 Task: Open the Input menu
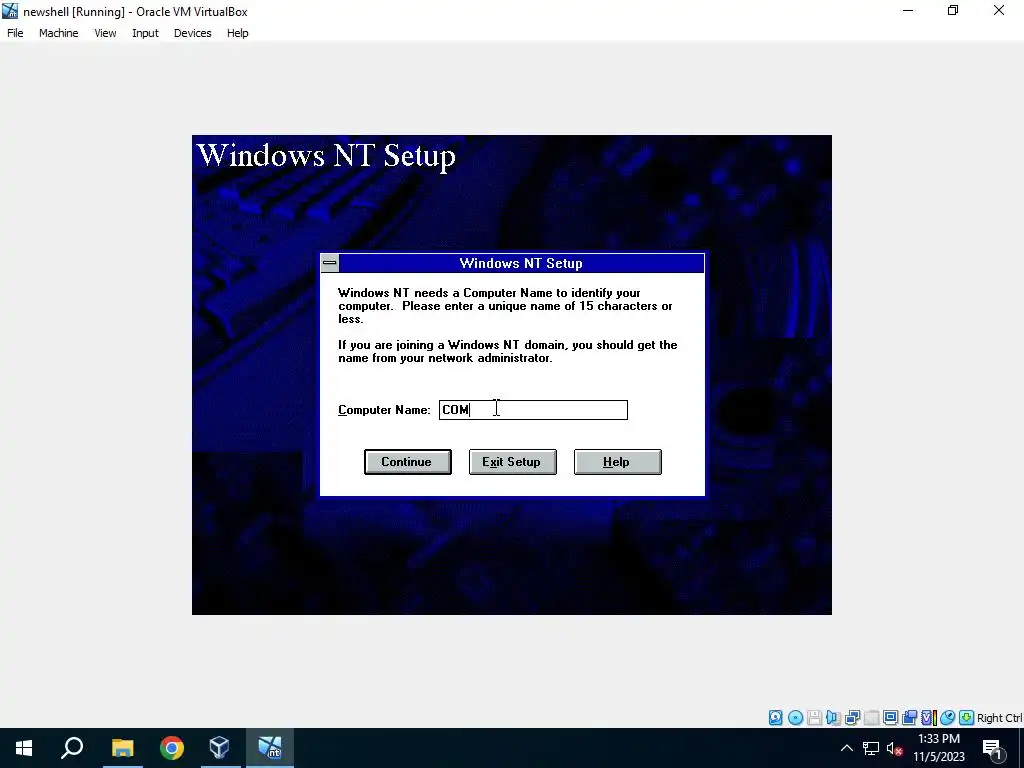point(145,33)
